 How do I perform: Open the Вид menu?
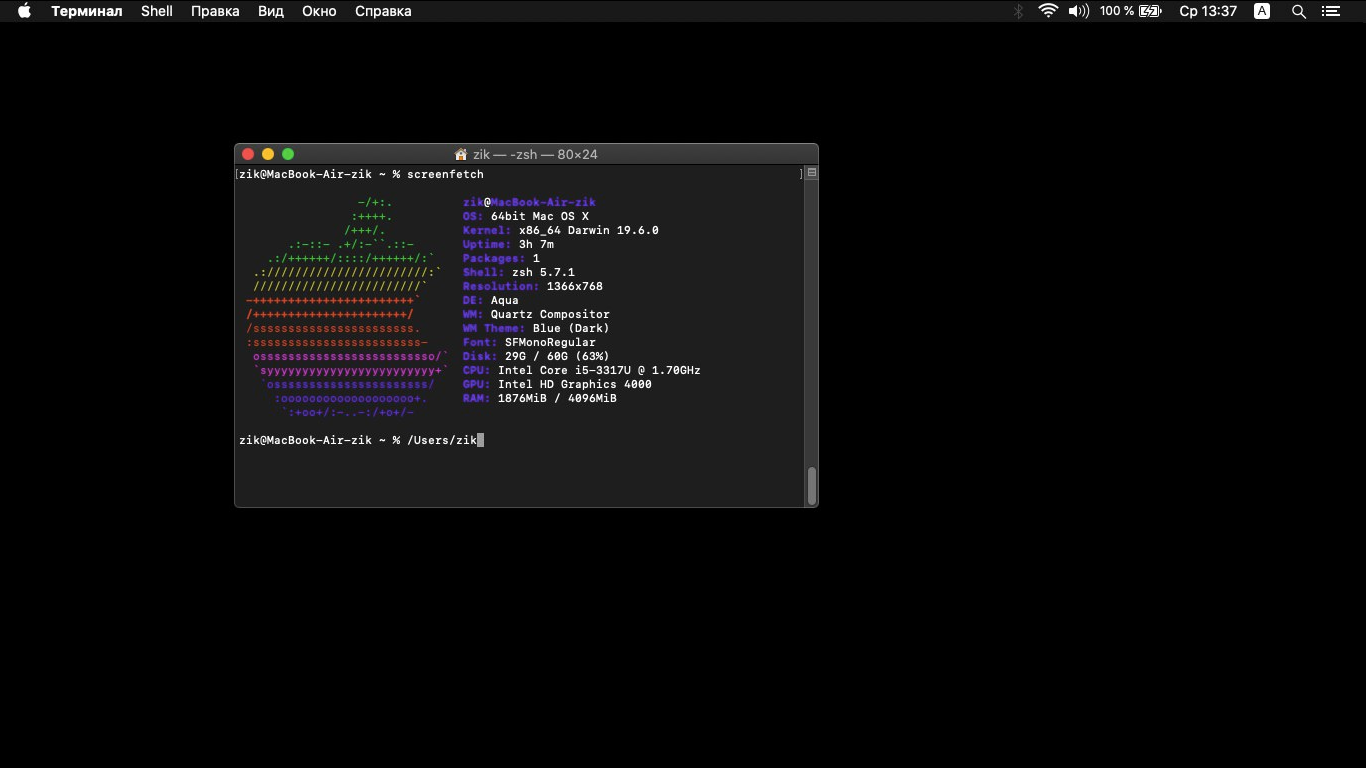pos(271,11)
